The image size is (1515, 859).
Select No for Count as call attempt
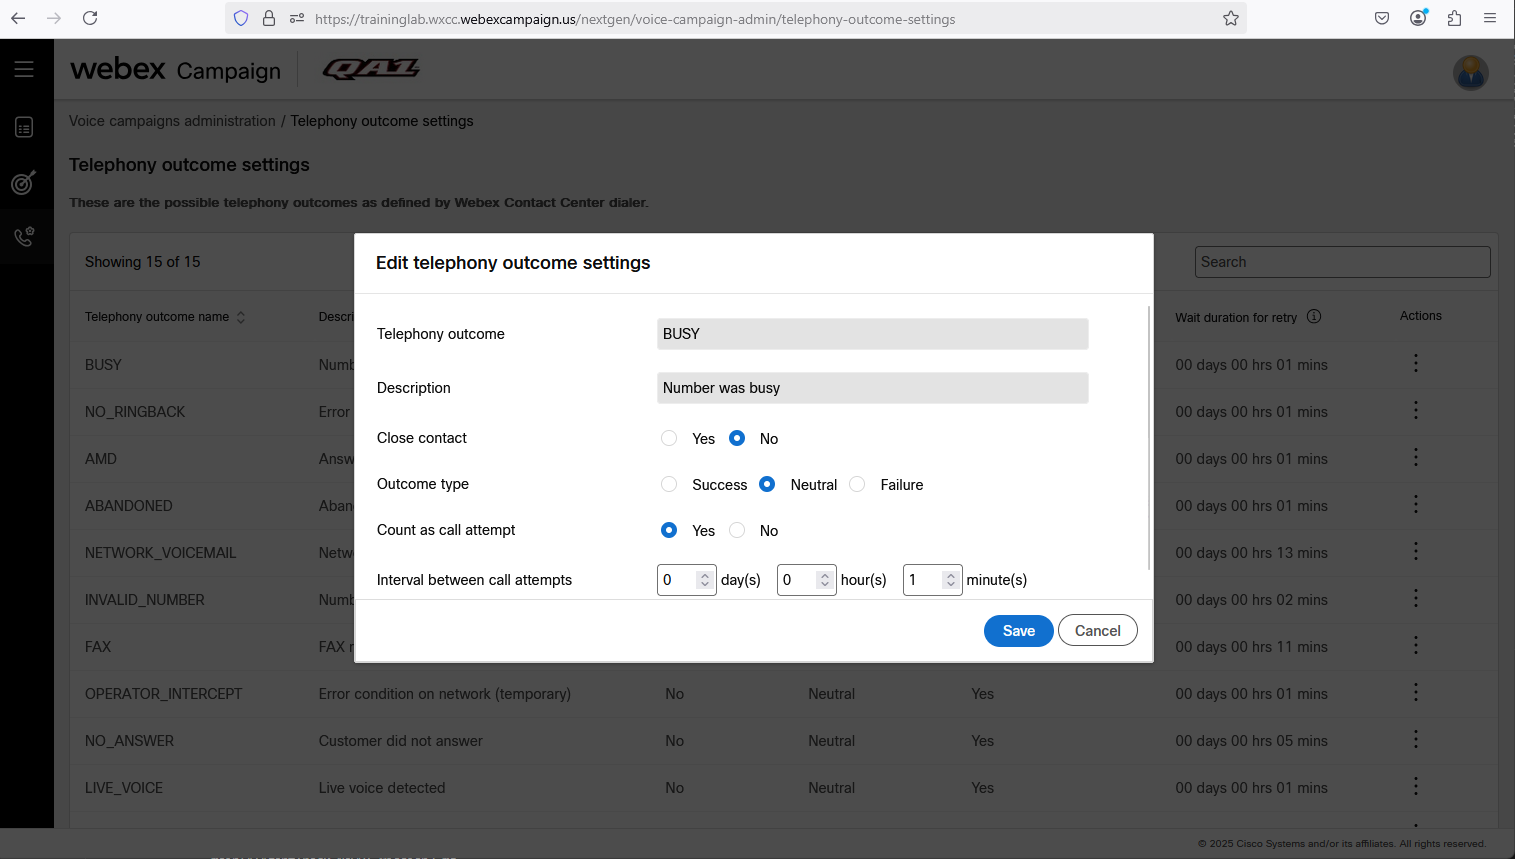click(x=737, y=530)
